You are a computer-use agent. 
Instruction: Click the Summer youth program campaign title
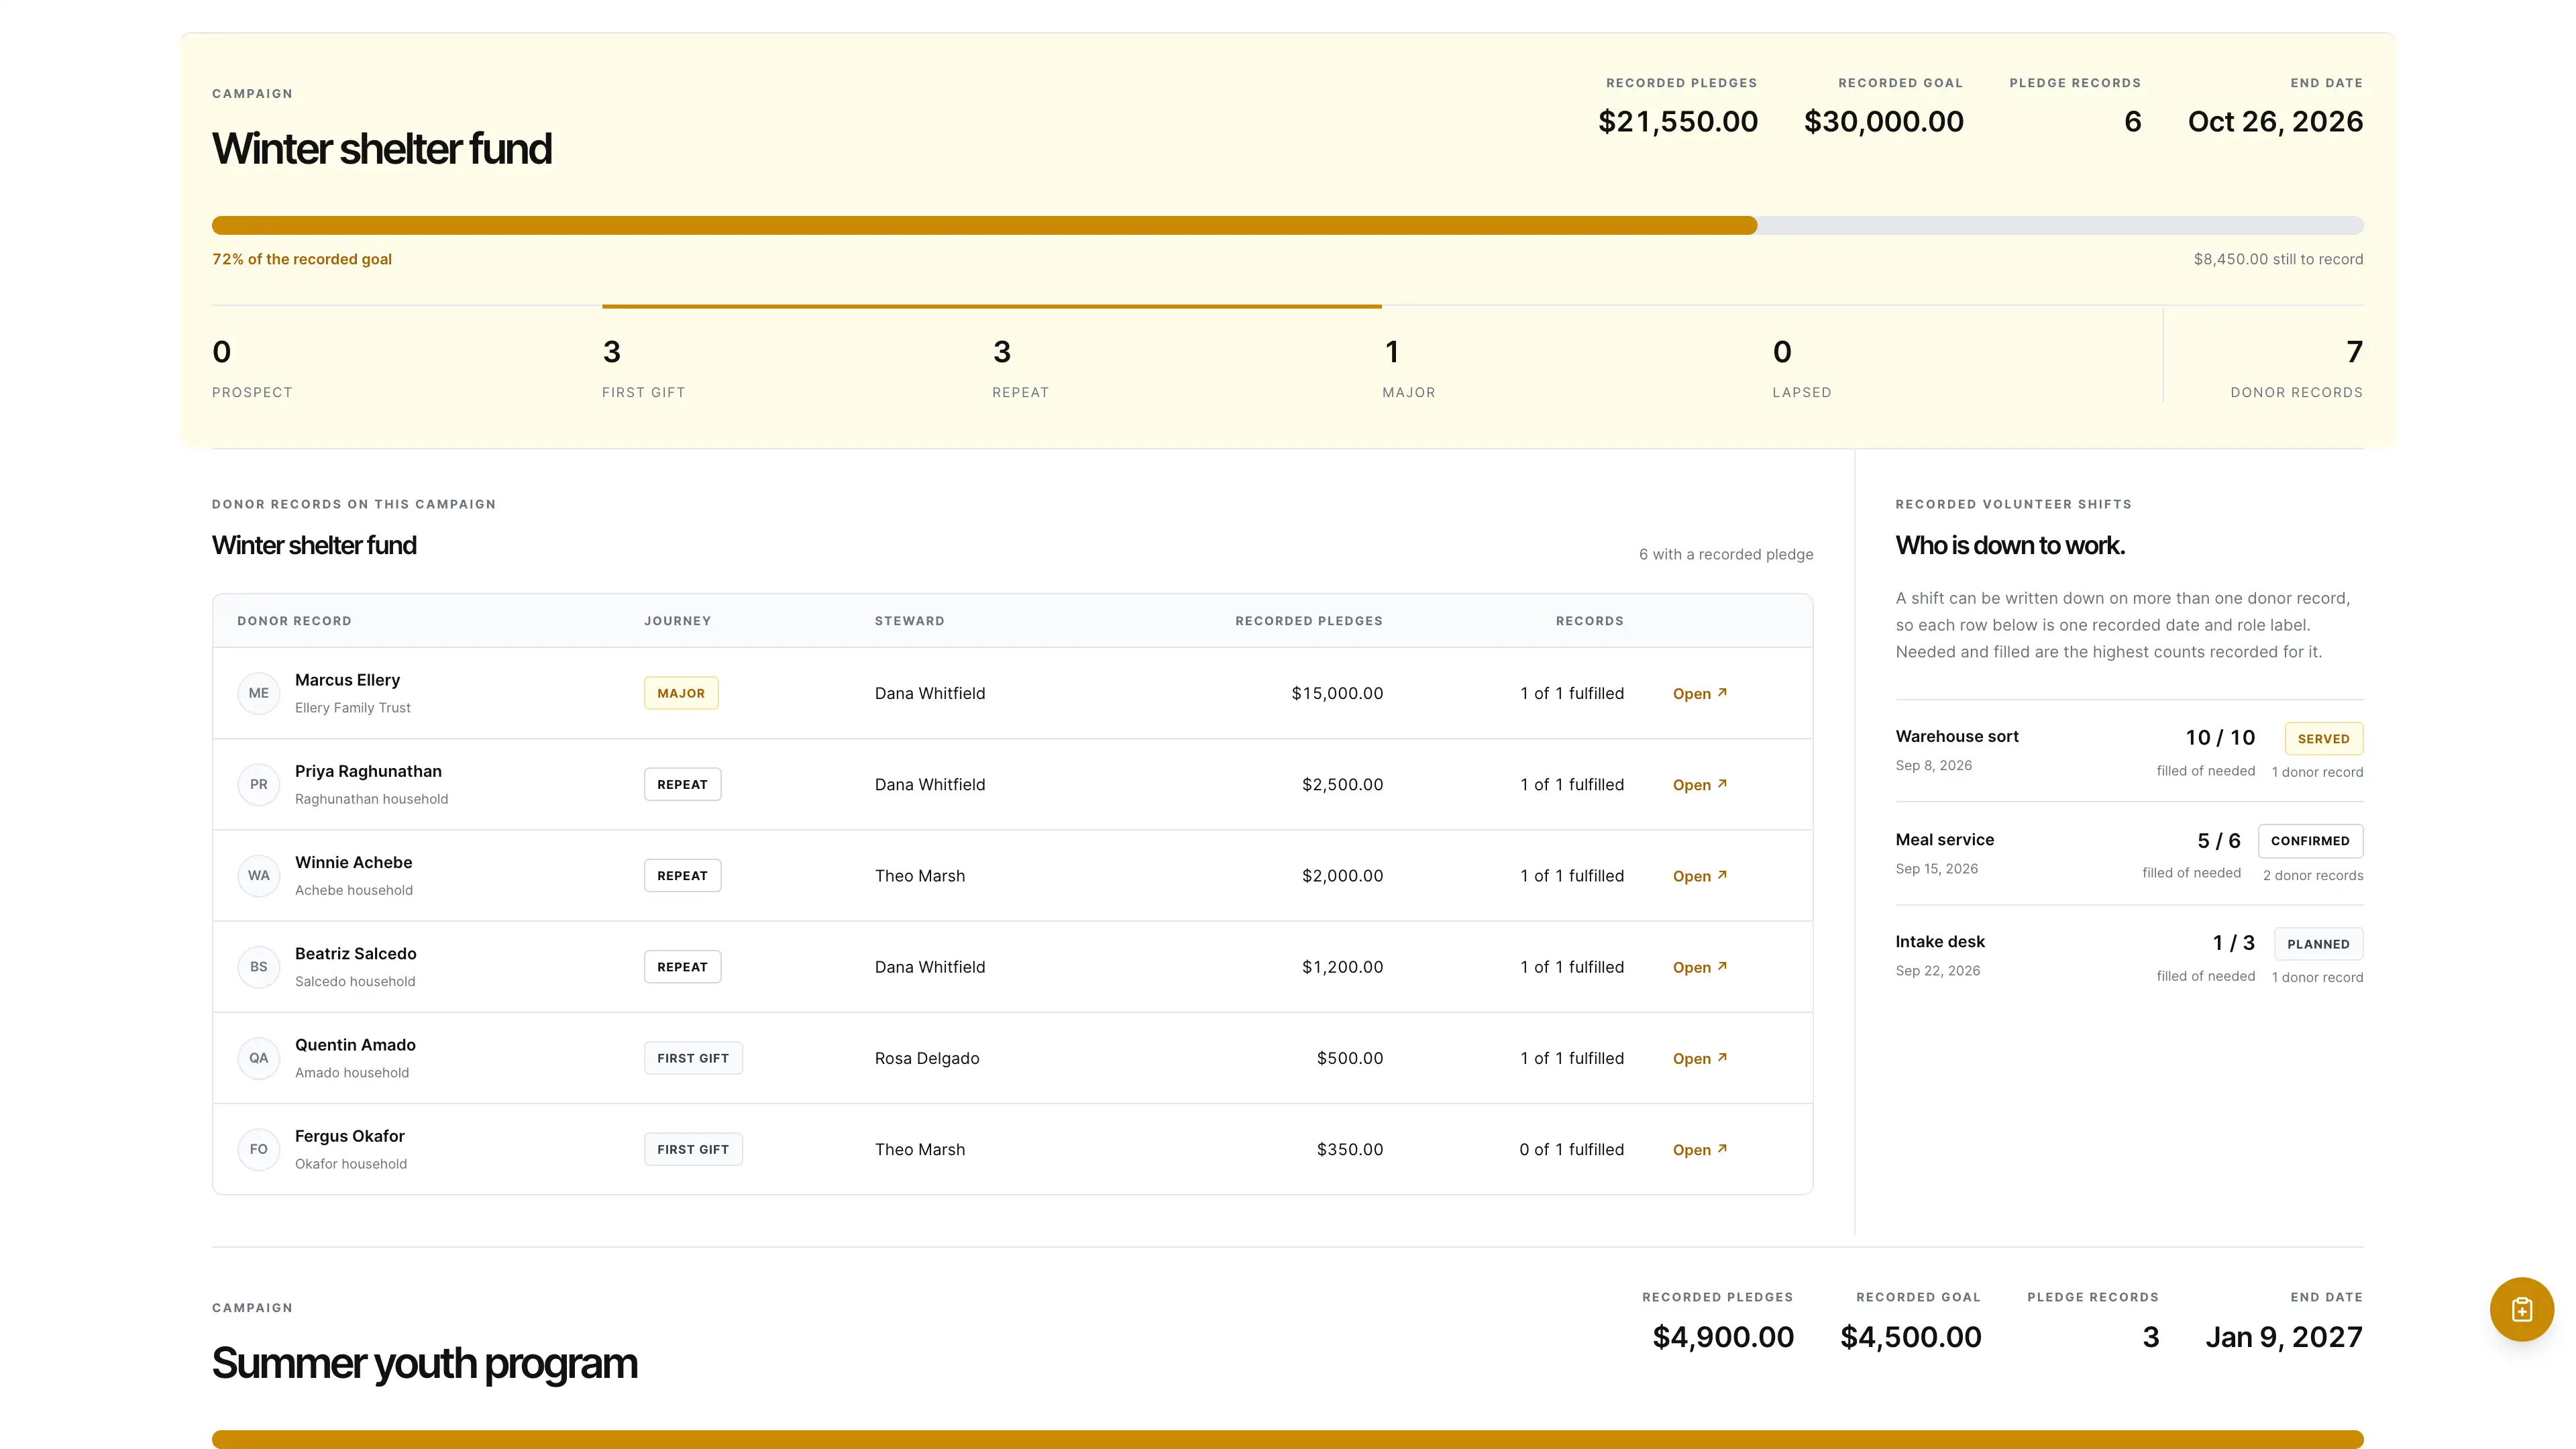(x=424, y=1363)
